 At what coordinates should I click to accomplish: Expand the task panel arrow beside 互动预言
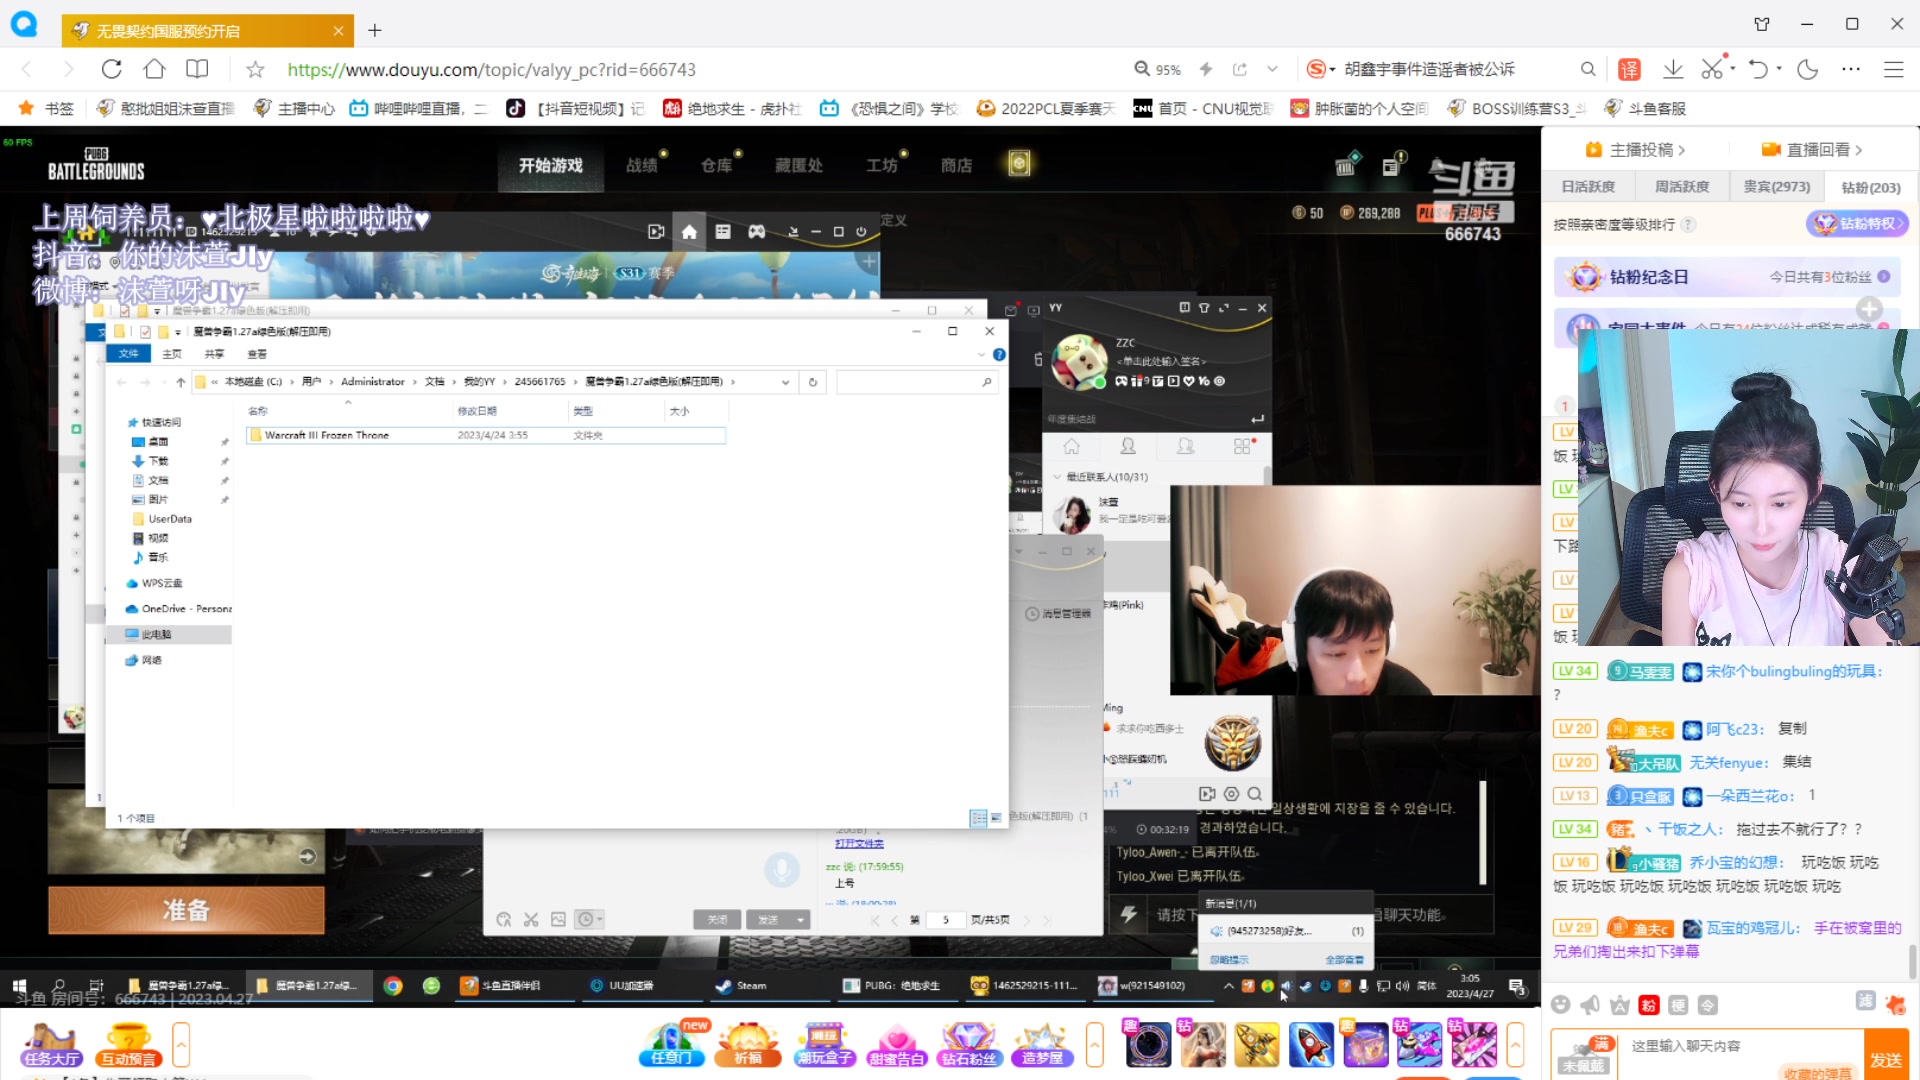point(181,1046)
